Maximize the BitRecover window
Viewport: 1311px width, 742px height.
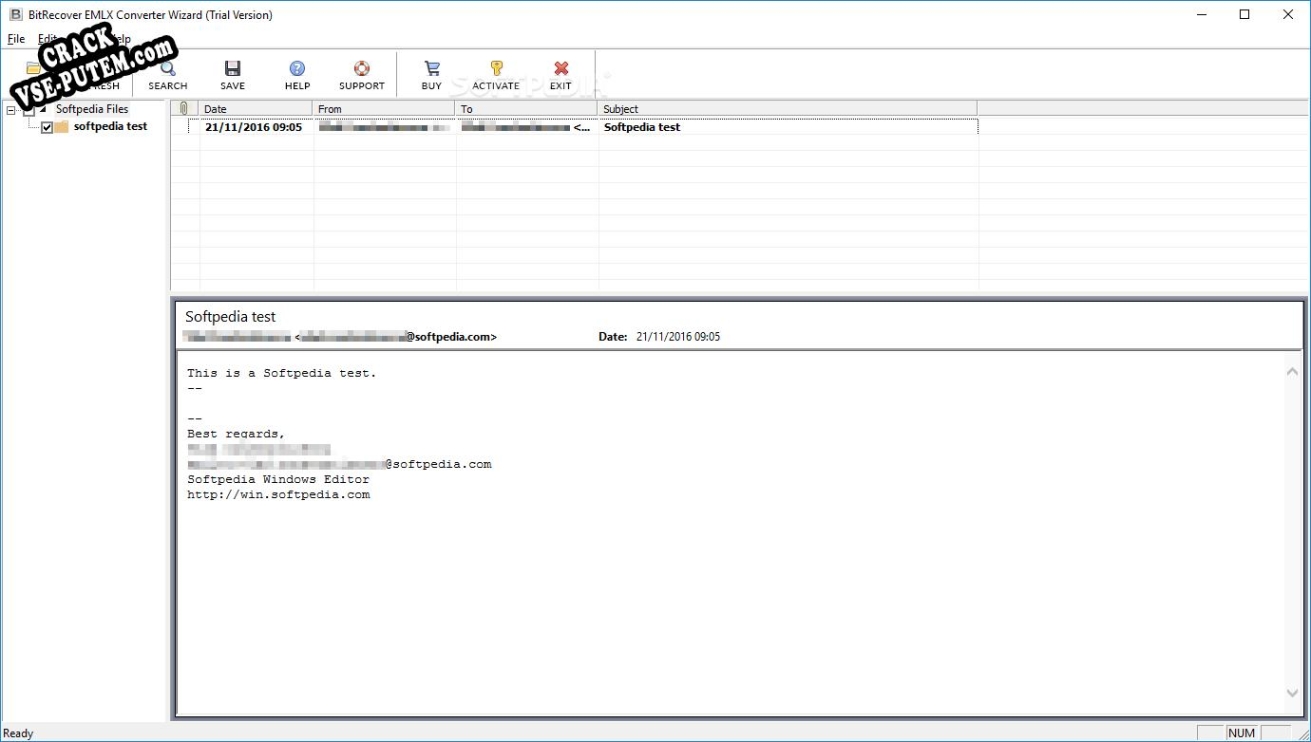[x=1244, y=14]
